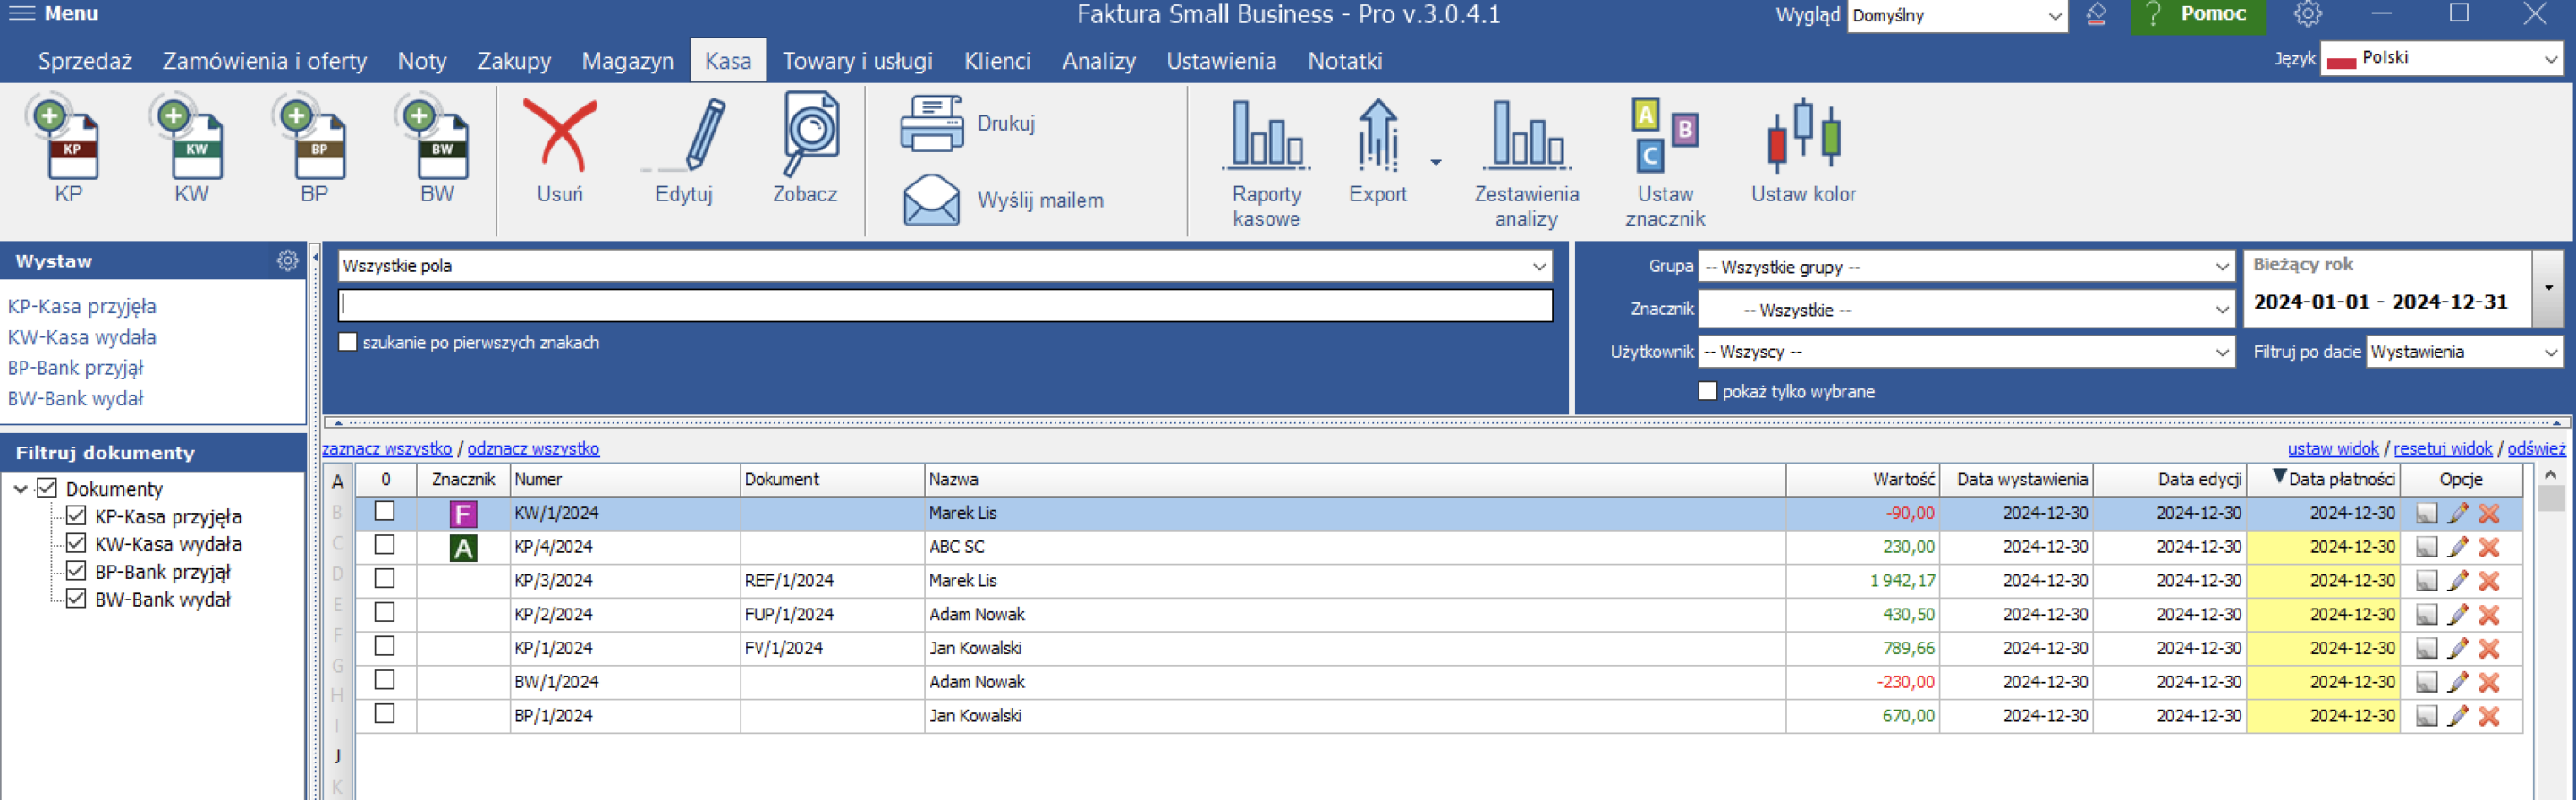Screen dimensions: 2576x800
Task: Click the odśwież link
Action: [x=2536, y=448]
